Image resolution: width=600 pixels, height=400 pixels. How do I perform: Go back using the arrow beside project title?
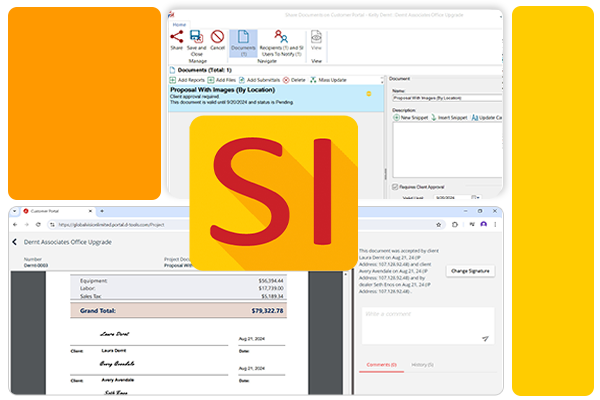click(x=14, y=242)
